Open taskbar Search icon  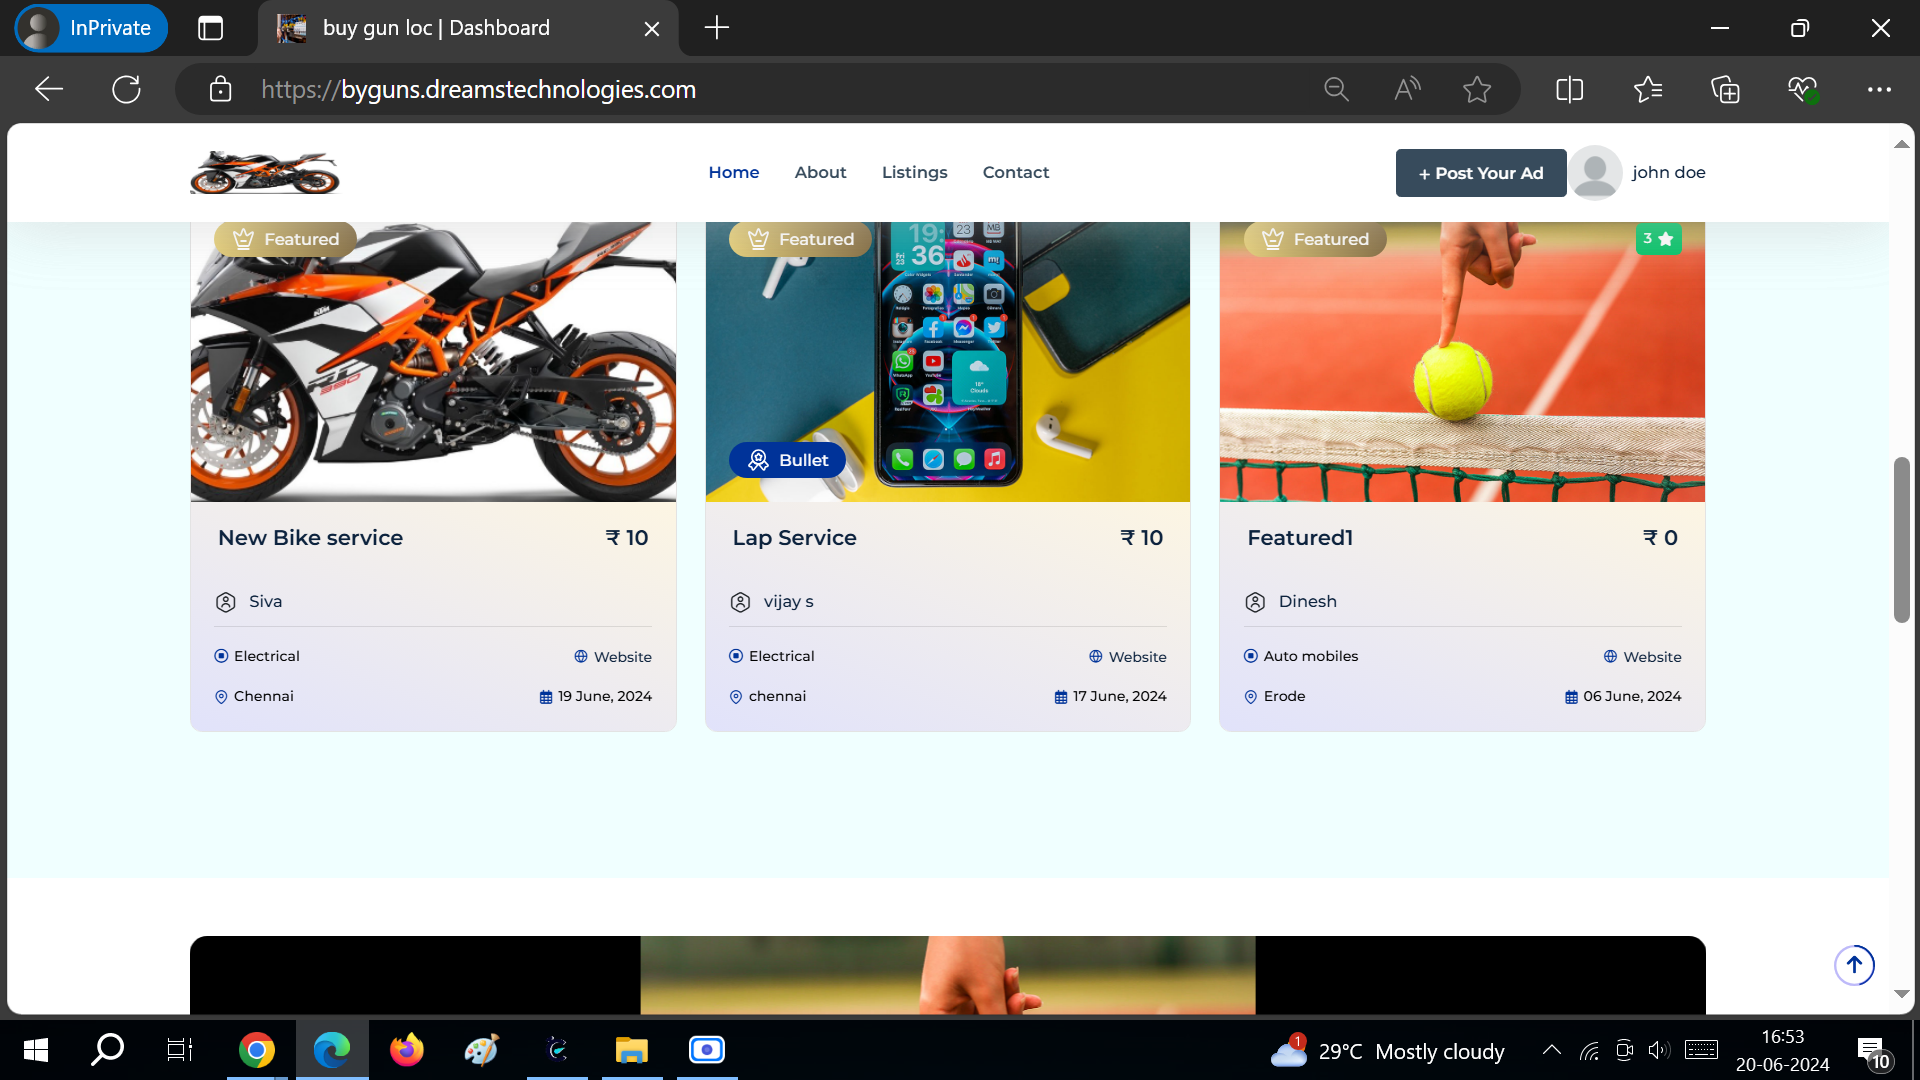point(107,1050)
